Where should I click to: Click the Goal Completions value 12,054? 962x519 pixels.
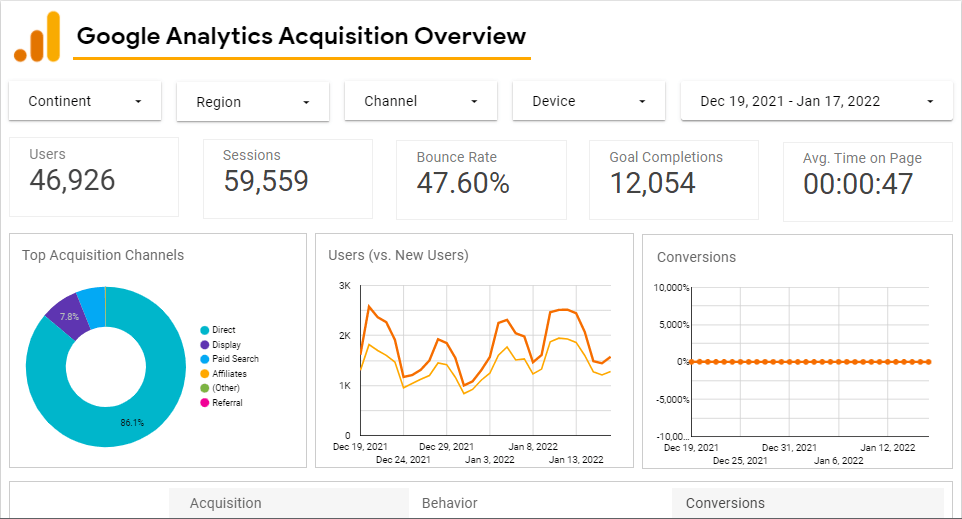pyautogui.click(x=652, y=183)
